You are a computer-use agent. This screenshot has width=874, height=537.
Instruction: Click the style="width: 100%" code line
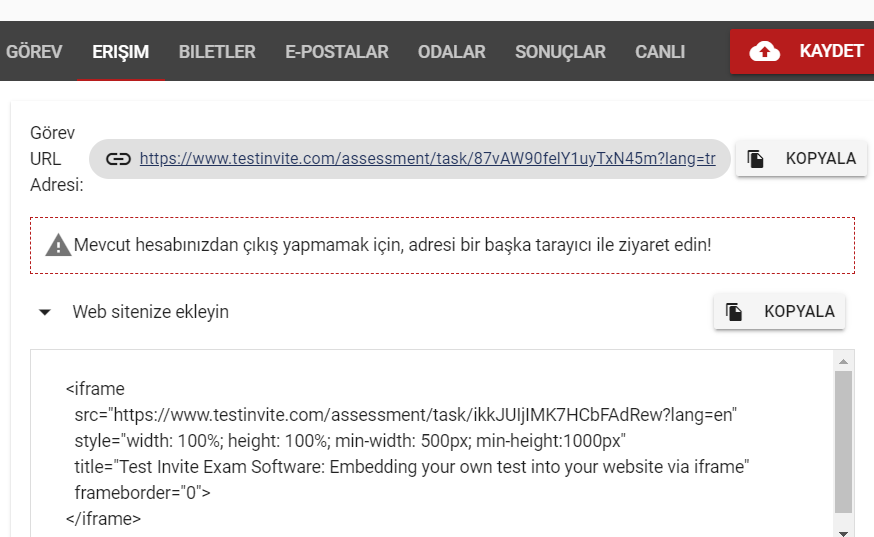pos(350,441)
